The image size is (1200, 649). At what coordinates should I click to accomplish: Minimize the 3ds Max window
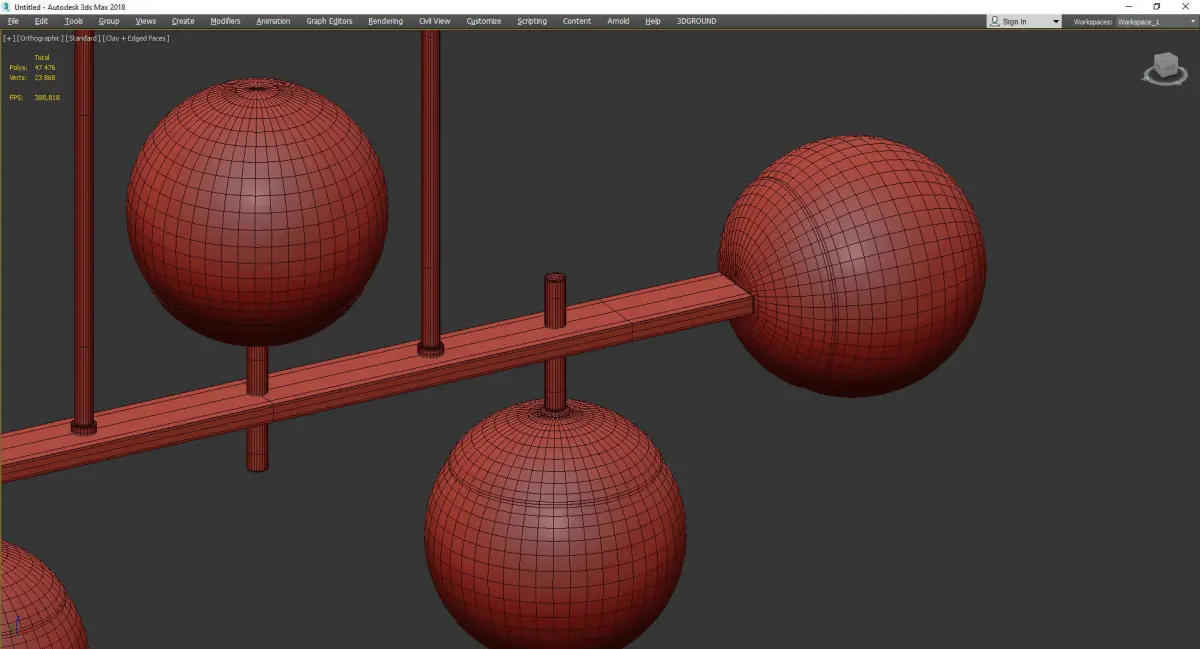pos(1129,6)
